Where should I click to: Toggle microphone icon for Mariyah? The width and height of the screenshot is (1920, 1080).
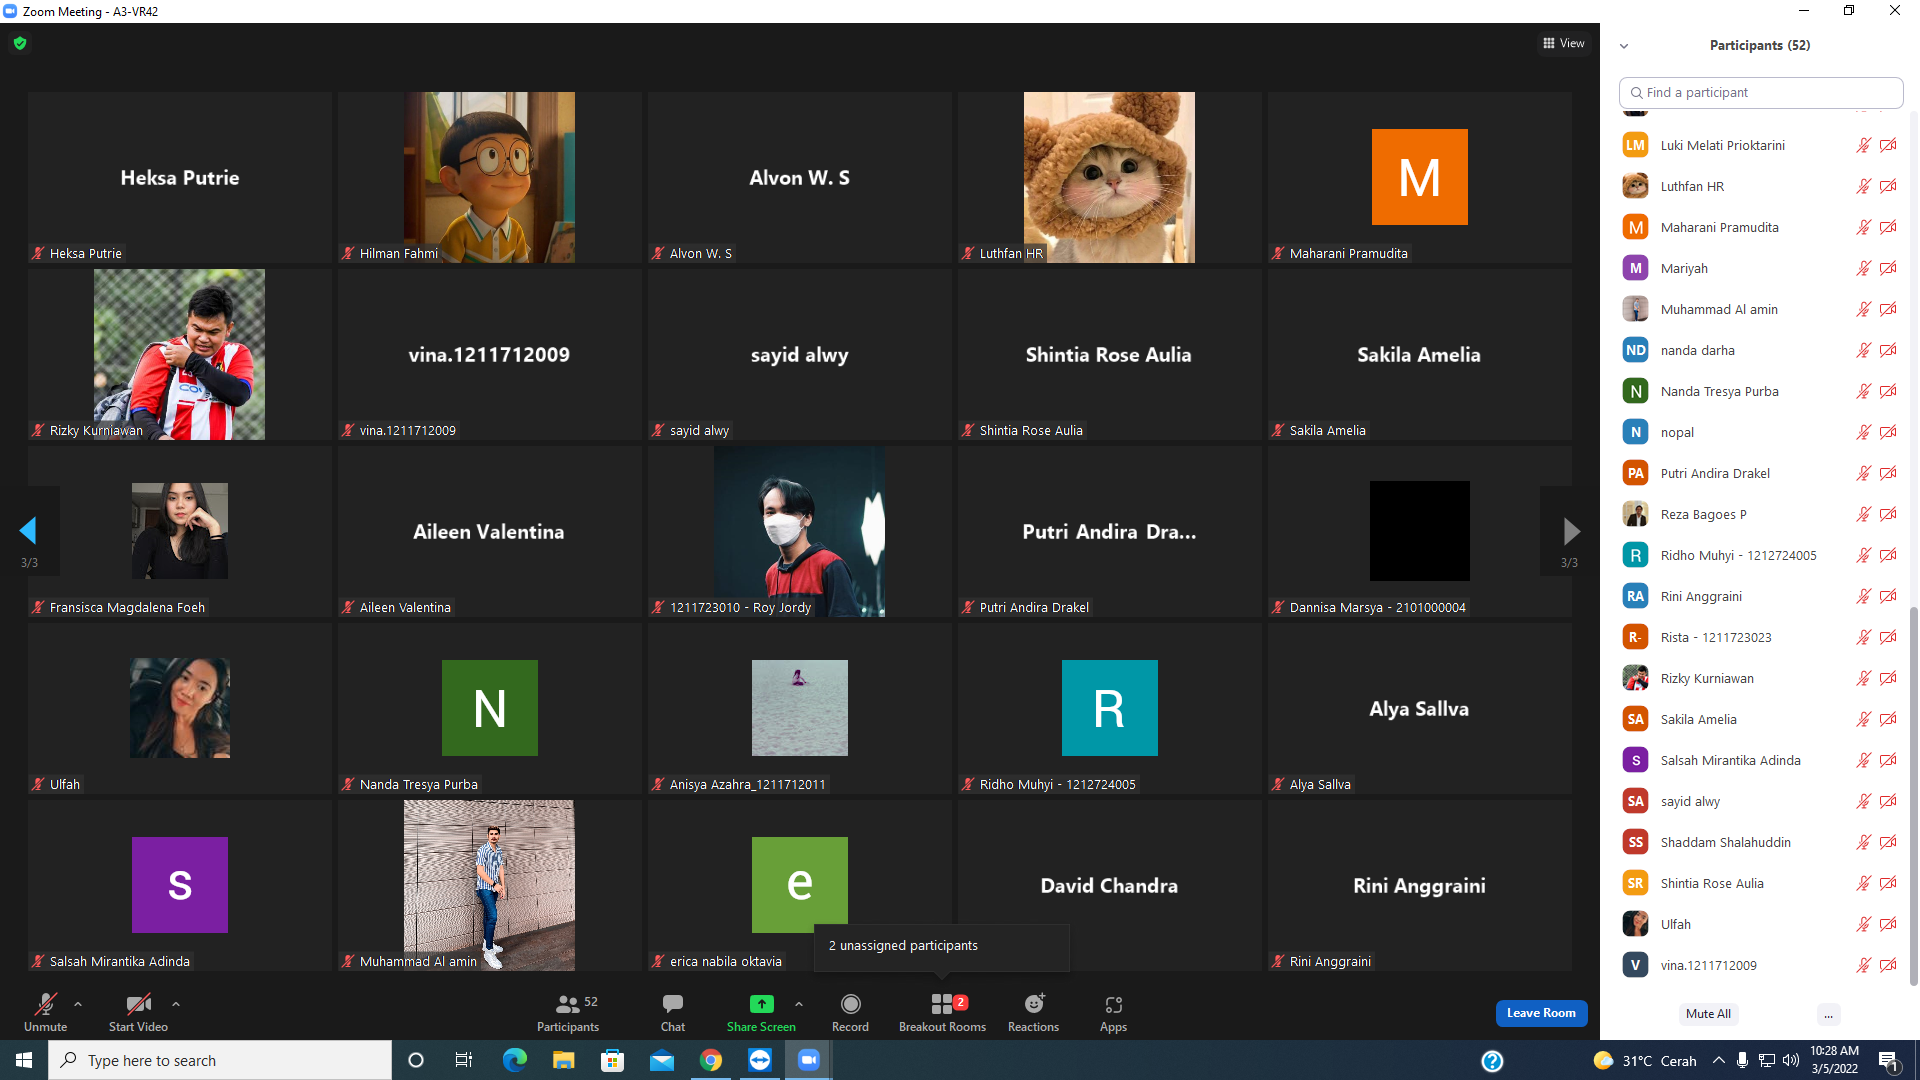1864,268
